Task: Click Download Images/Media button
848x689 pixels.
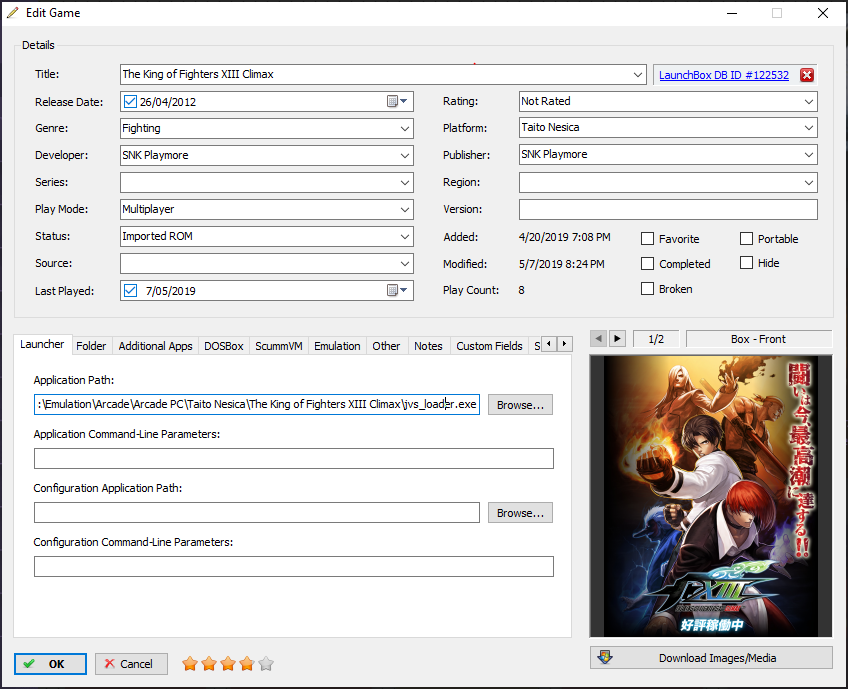Action: point(711,658)
